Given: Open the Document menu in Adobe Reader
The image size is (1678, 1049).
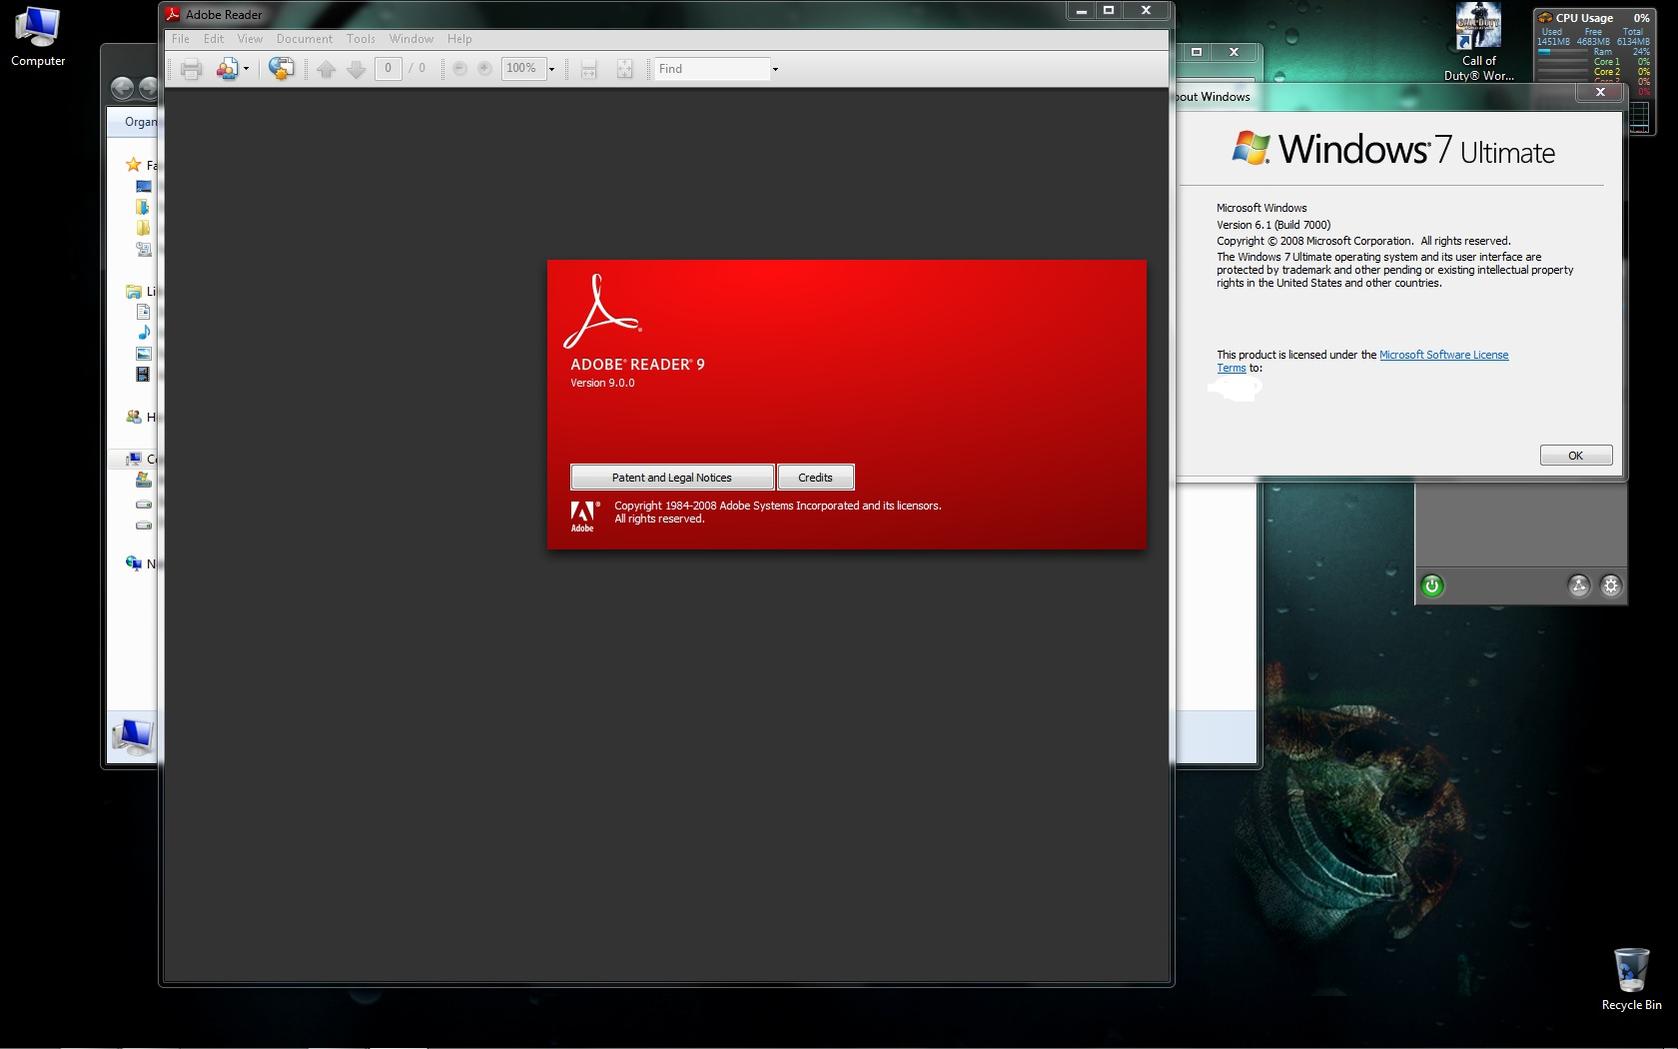Looking at the screenshot, I should tap(304, 39).
